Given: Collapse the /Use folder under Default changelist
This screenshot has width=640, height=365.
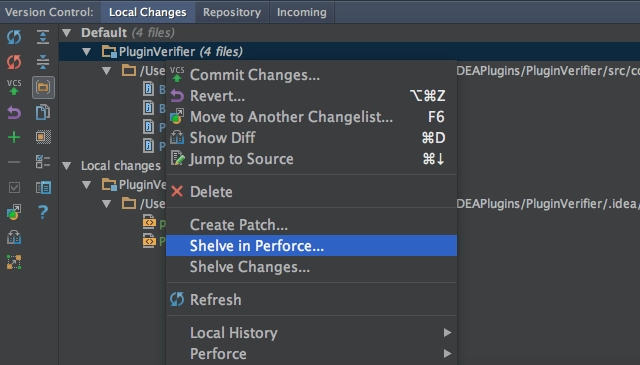Looking at the screenshot, I should tap(107, 71).
